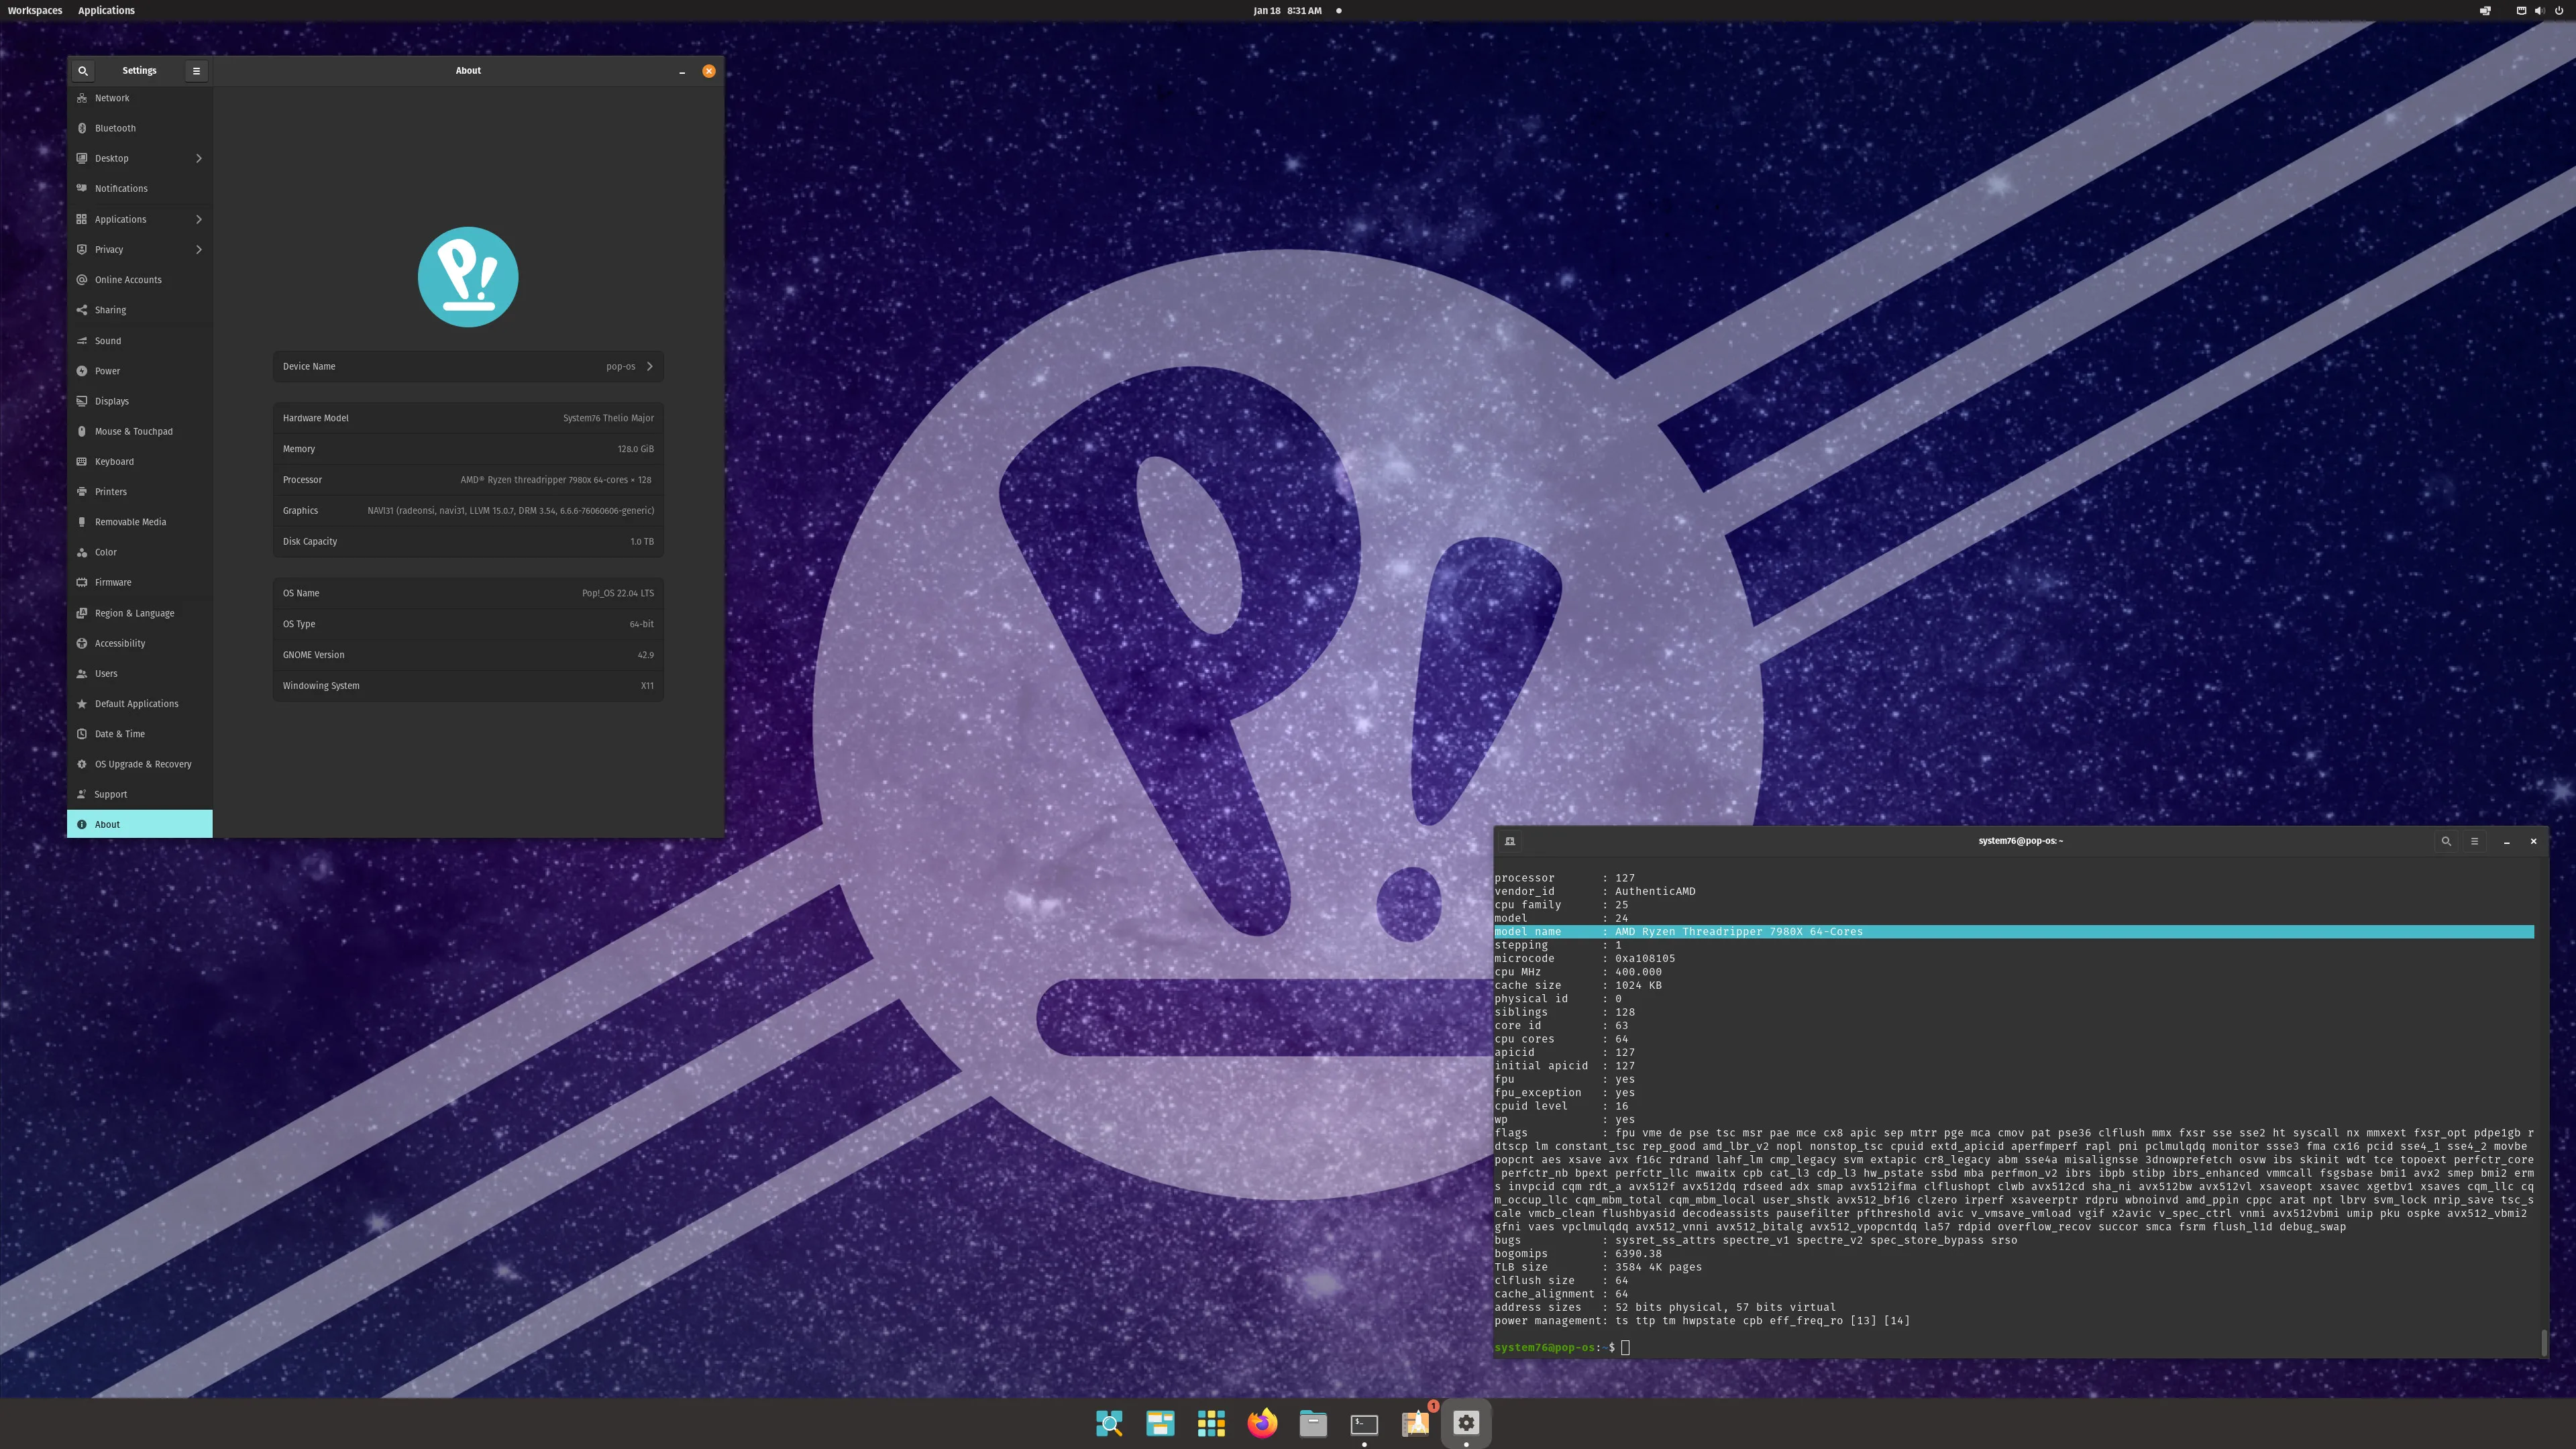This screenshot has width=2576, height=1449.
Task: Open Notifications settings panel
Action: pos(140,188)
